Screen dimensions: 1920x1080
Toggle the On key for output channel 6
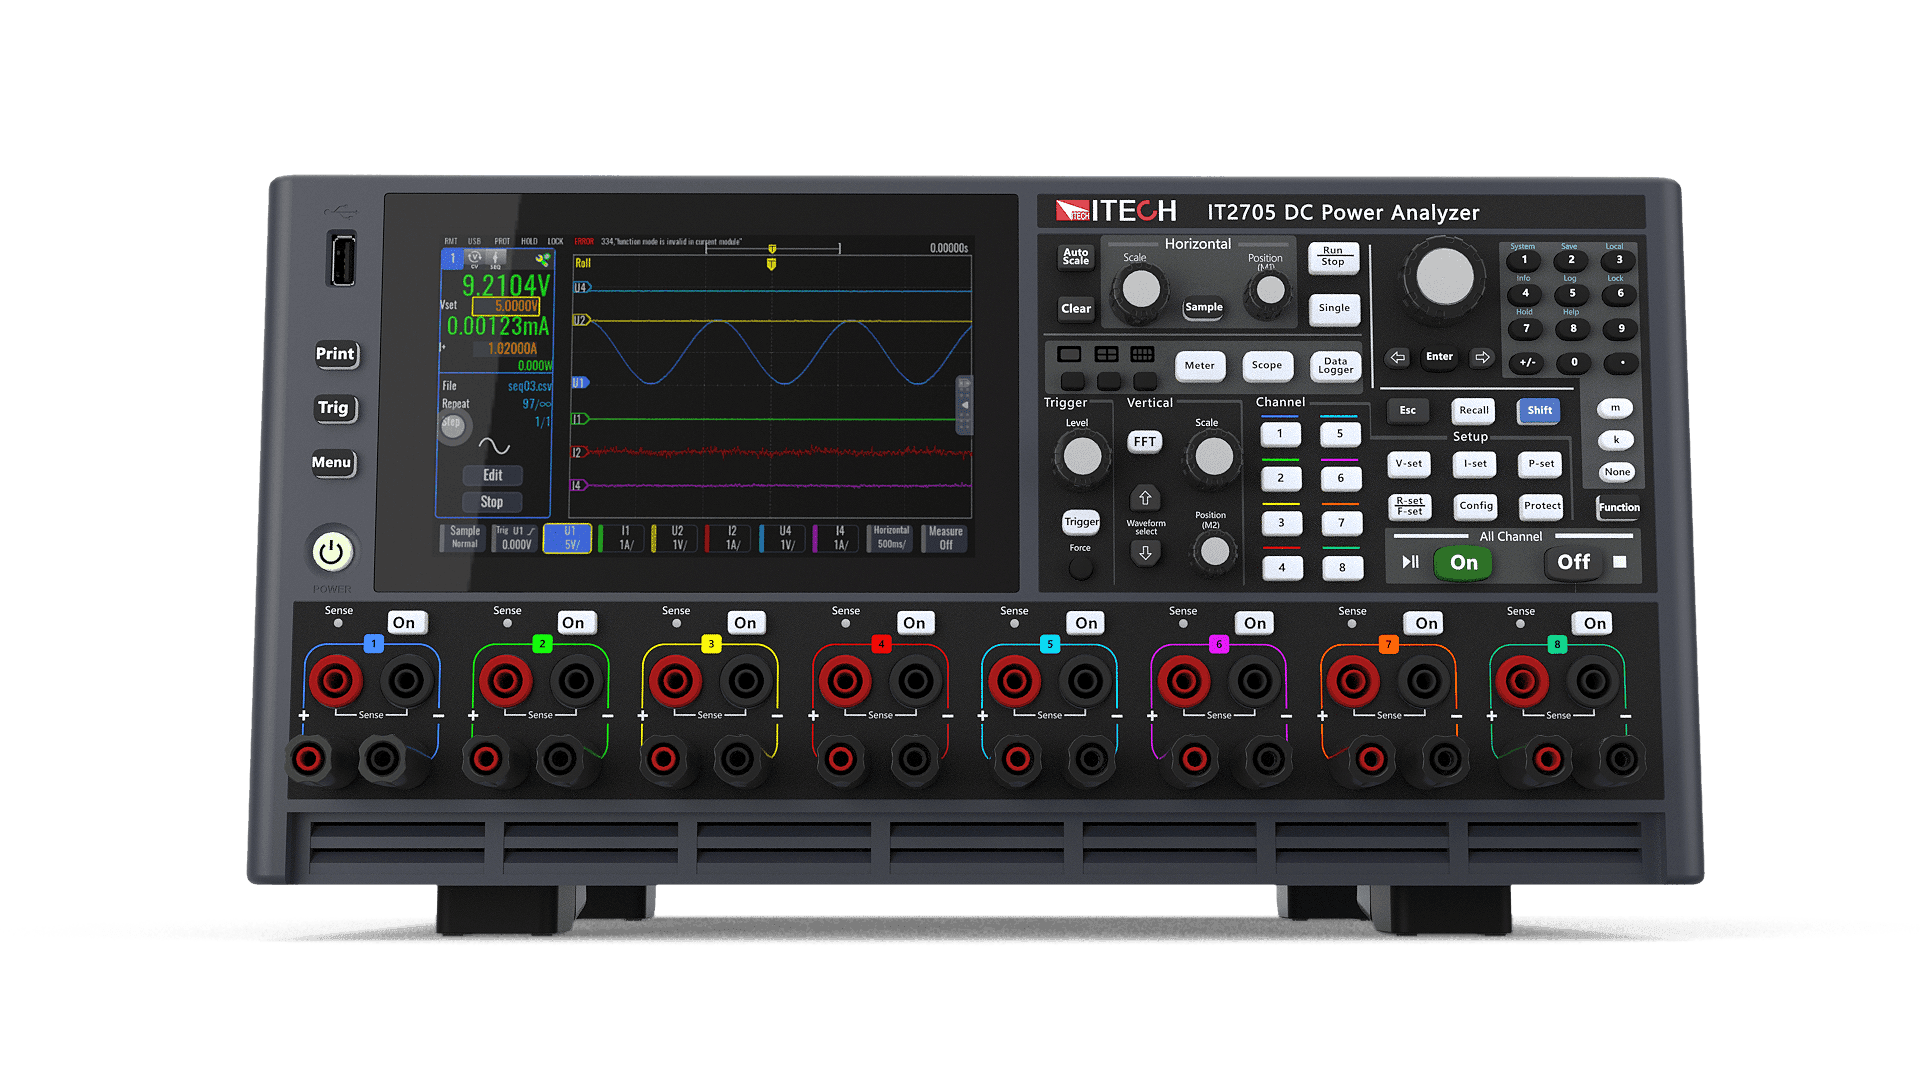(1255, 623)
